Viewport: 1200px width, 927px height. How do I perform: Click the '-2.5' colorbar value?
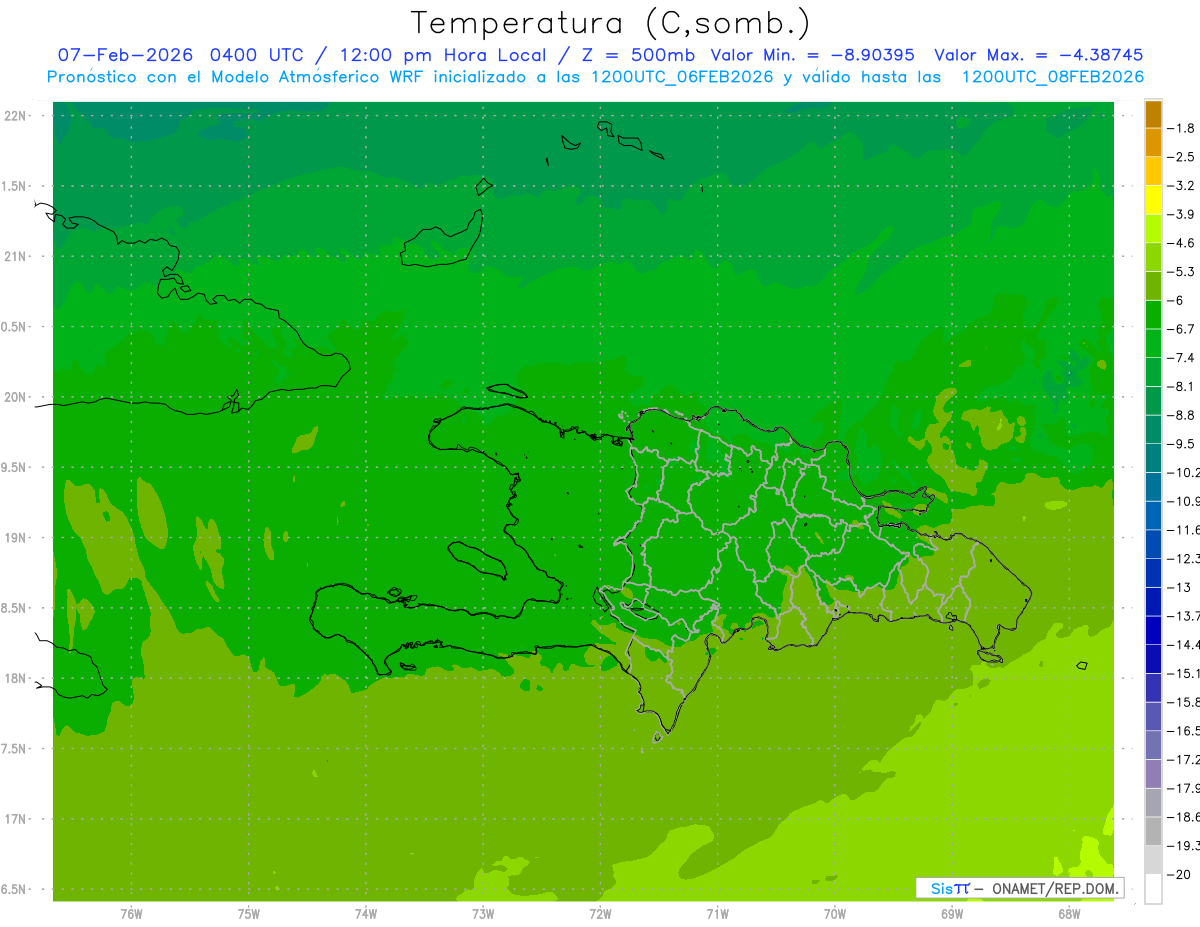click(1181, 157)
